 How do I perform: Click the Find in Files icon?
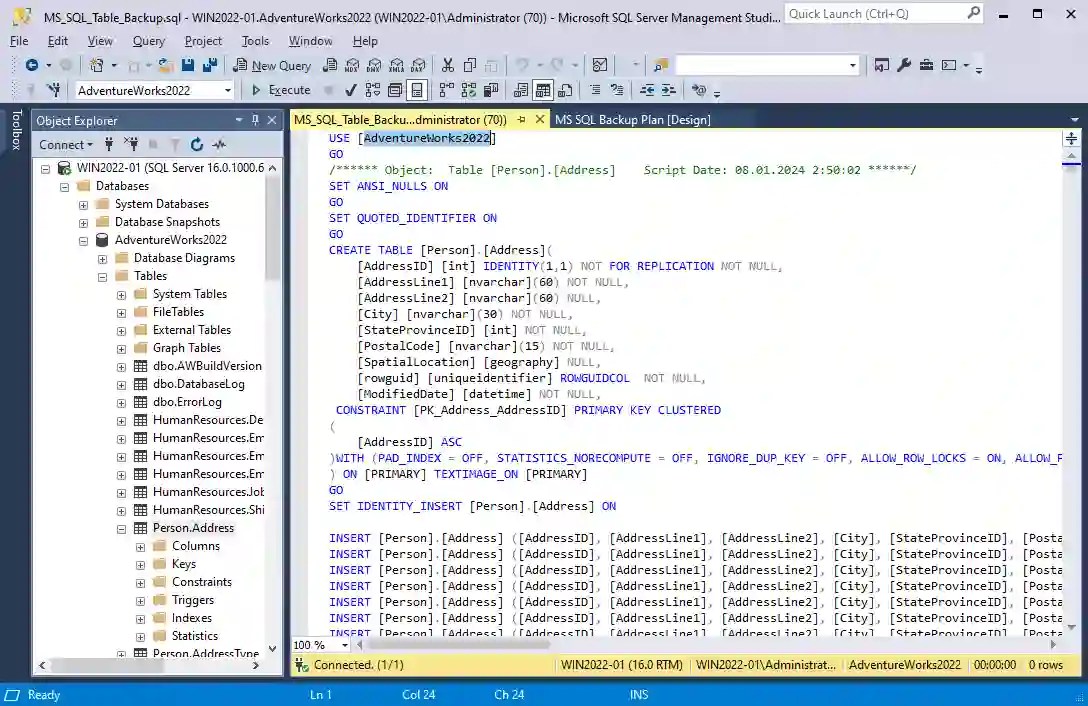[661, 65]
